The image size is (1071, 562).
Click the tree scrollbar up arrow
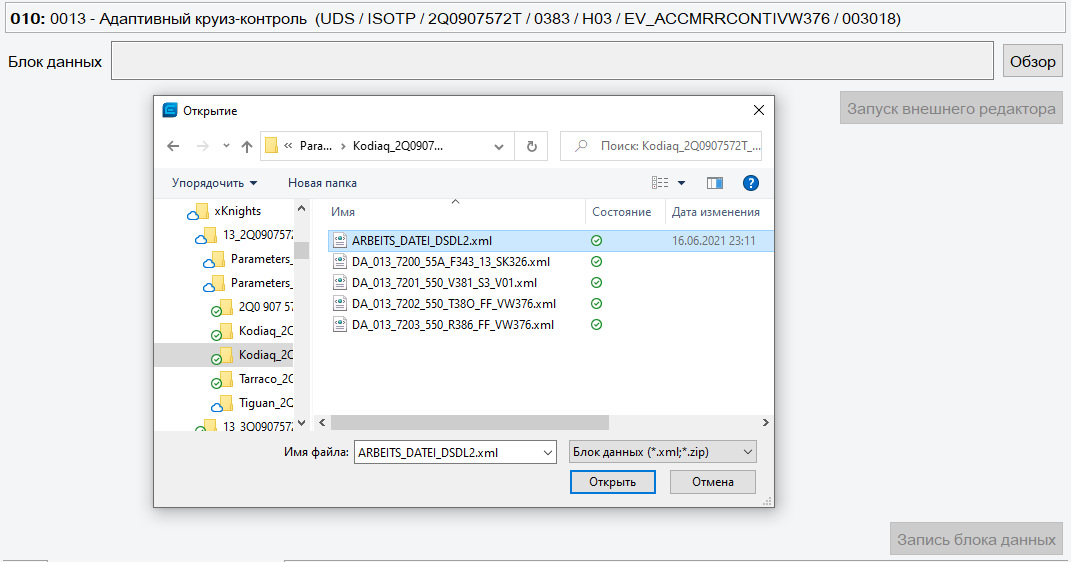301,208
